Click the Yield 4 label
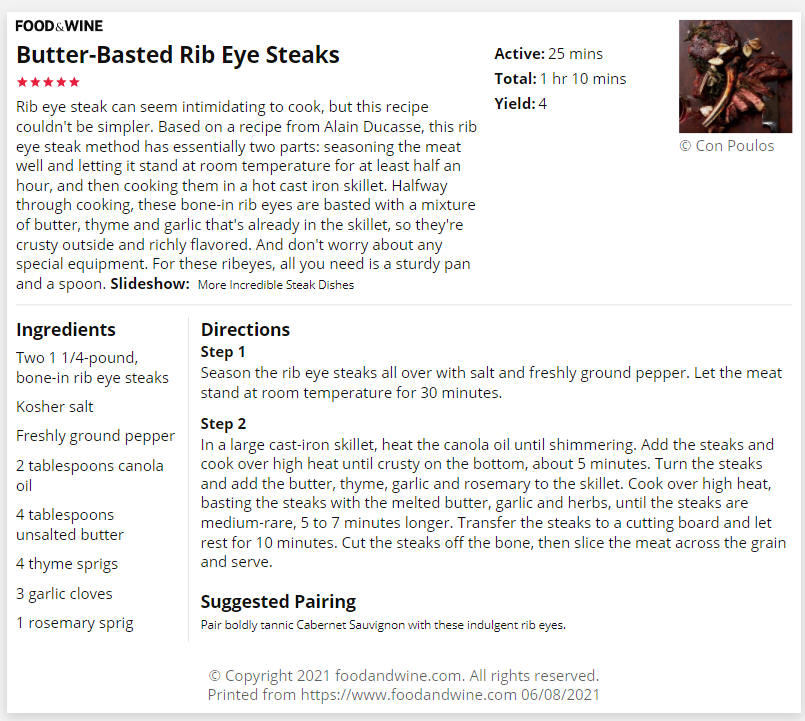The height and width of the screenshot is (721, 805). click(521, 104)
